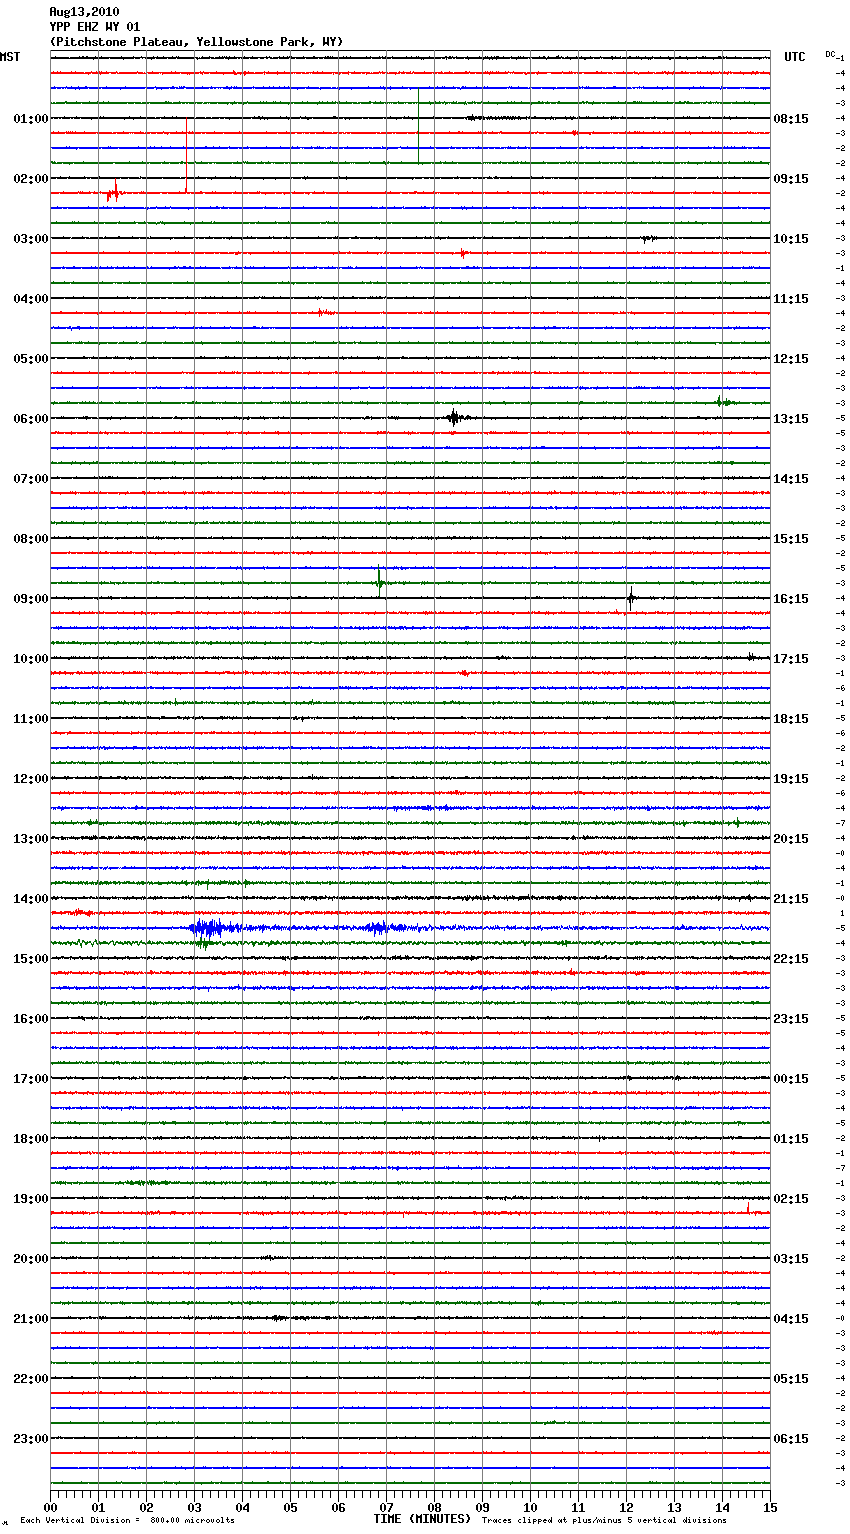Click the 800.00 microvolts vertical division note

[127, 1520]
